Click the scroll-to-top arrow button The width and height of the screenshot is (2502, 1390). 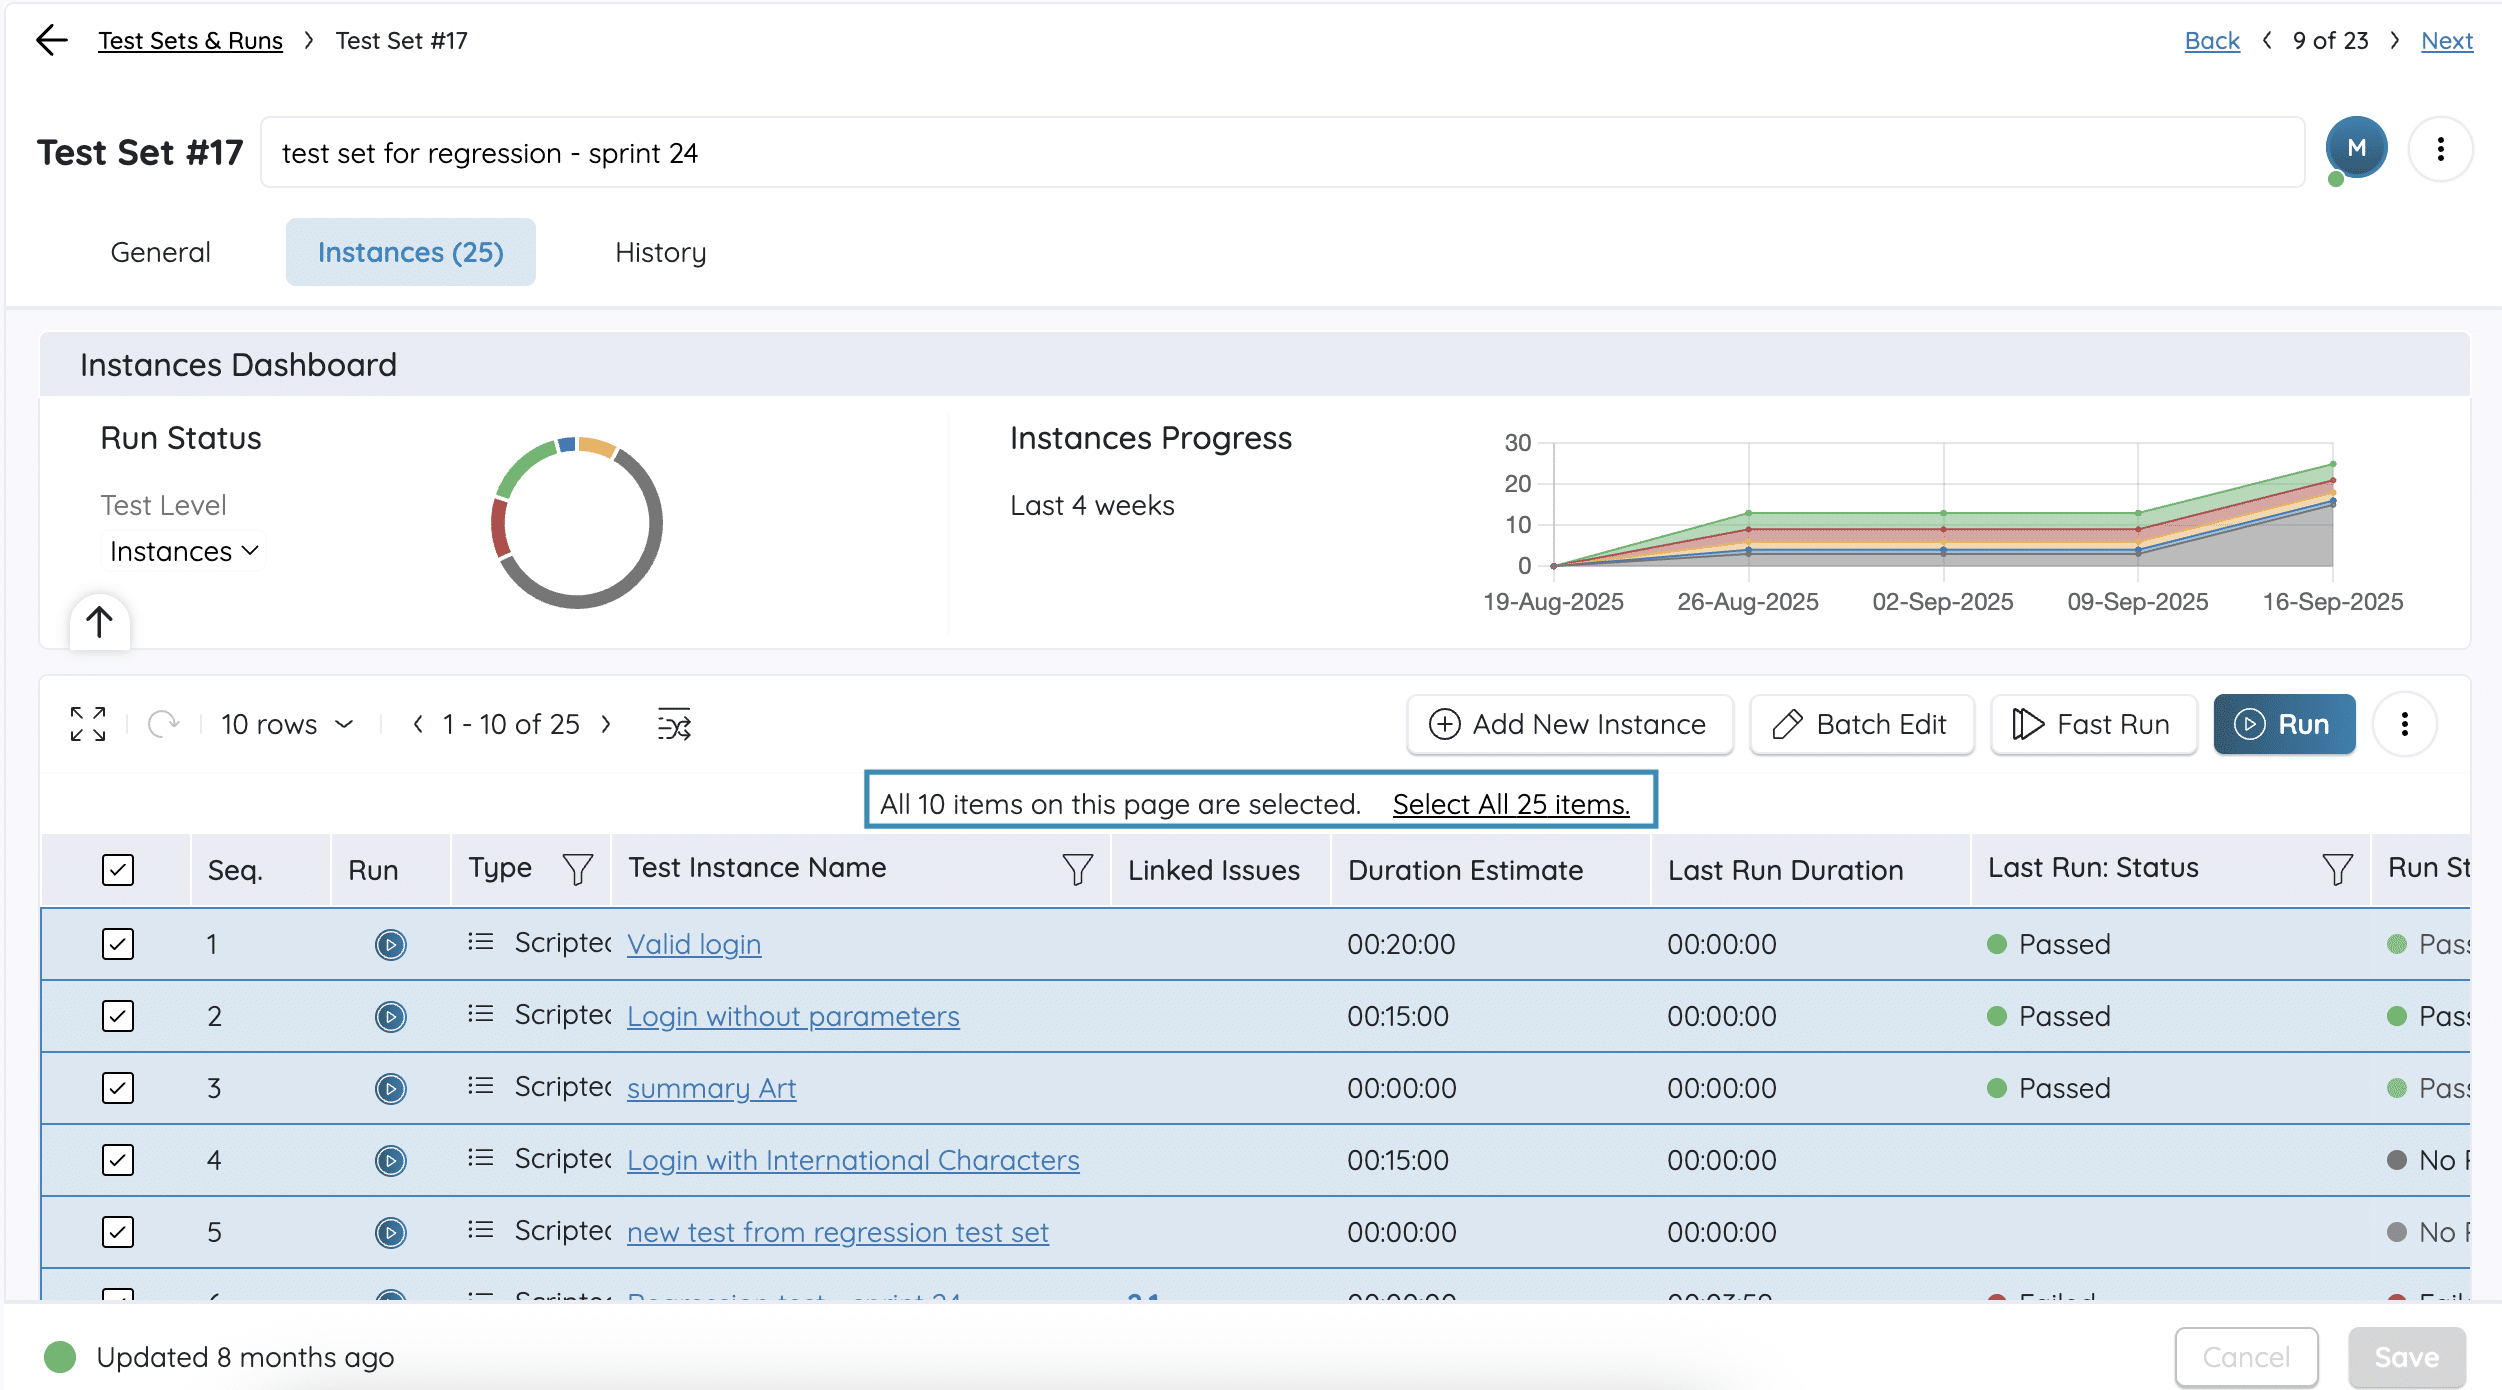[99, 622]
